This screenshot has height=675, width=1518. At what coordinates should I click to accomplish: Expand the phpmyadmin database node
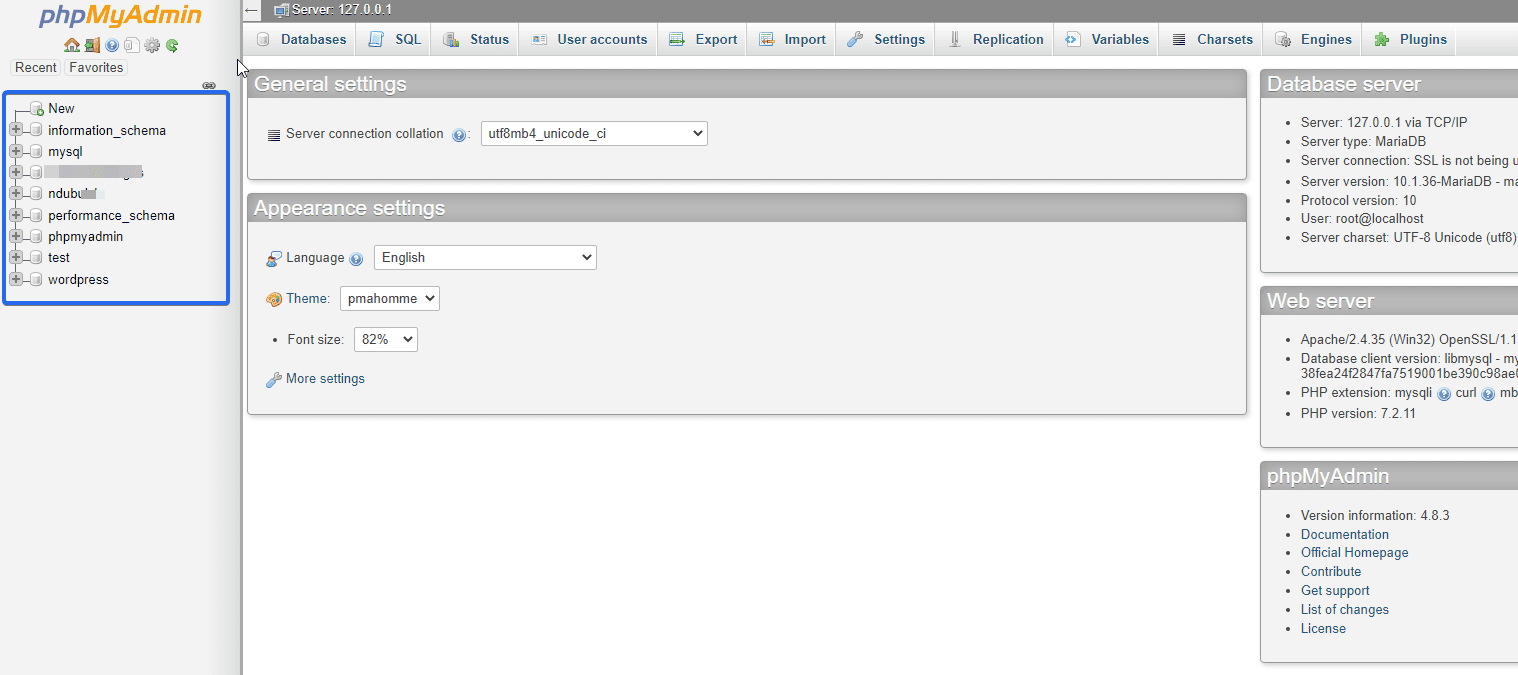pyautogui.click(x=16, y=236)
